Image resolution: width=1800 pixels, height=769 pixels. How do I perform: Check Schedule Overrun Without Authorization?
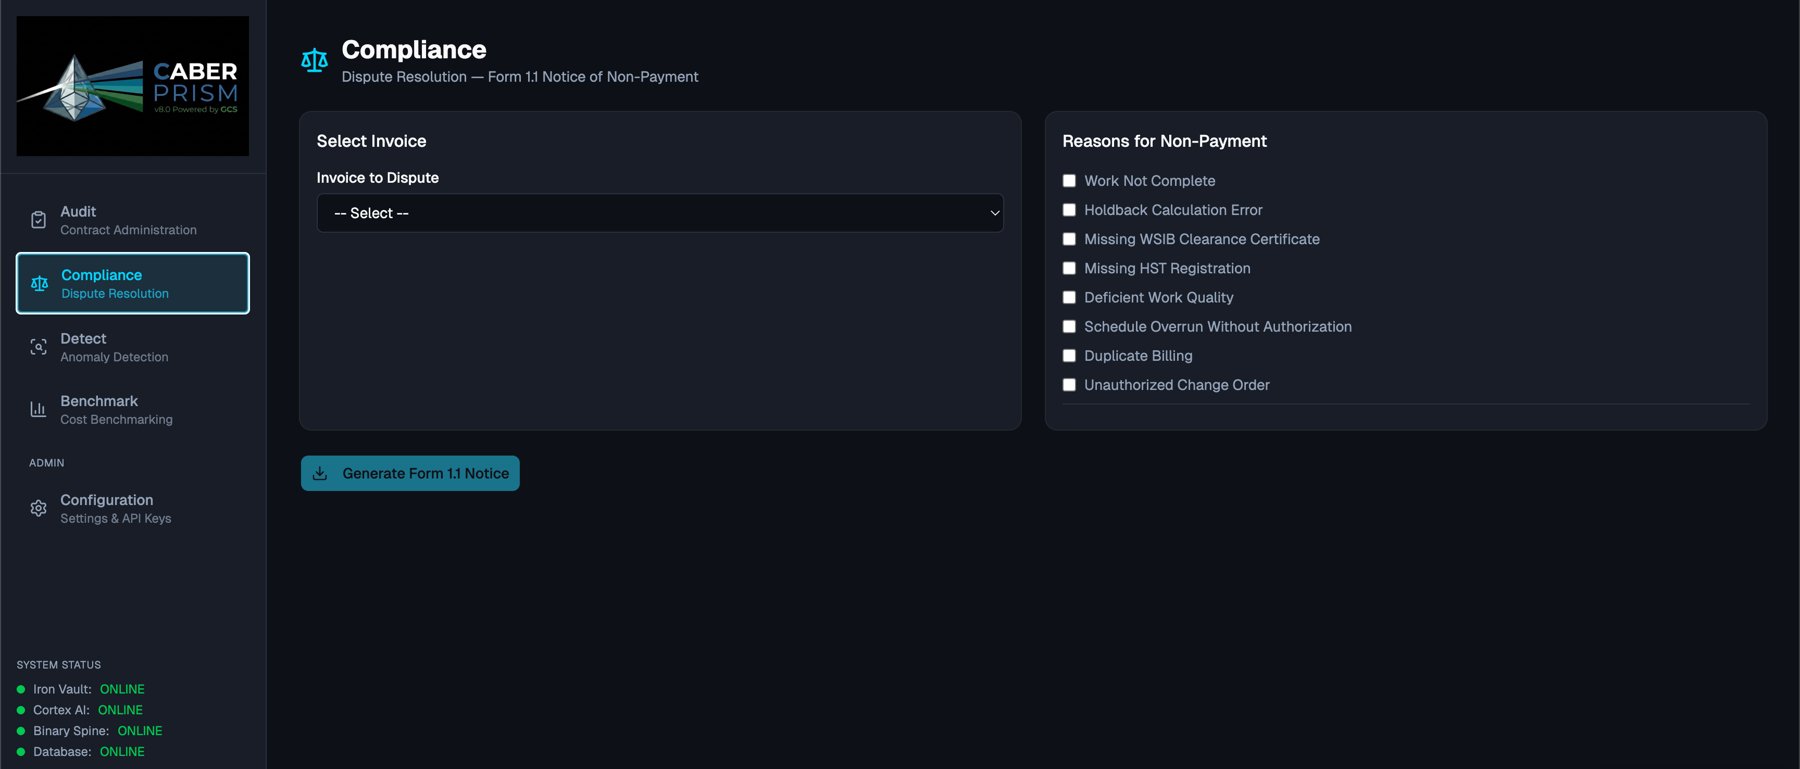pos(1069,326)
